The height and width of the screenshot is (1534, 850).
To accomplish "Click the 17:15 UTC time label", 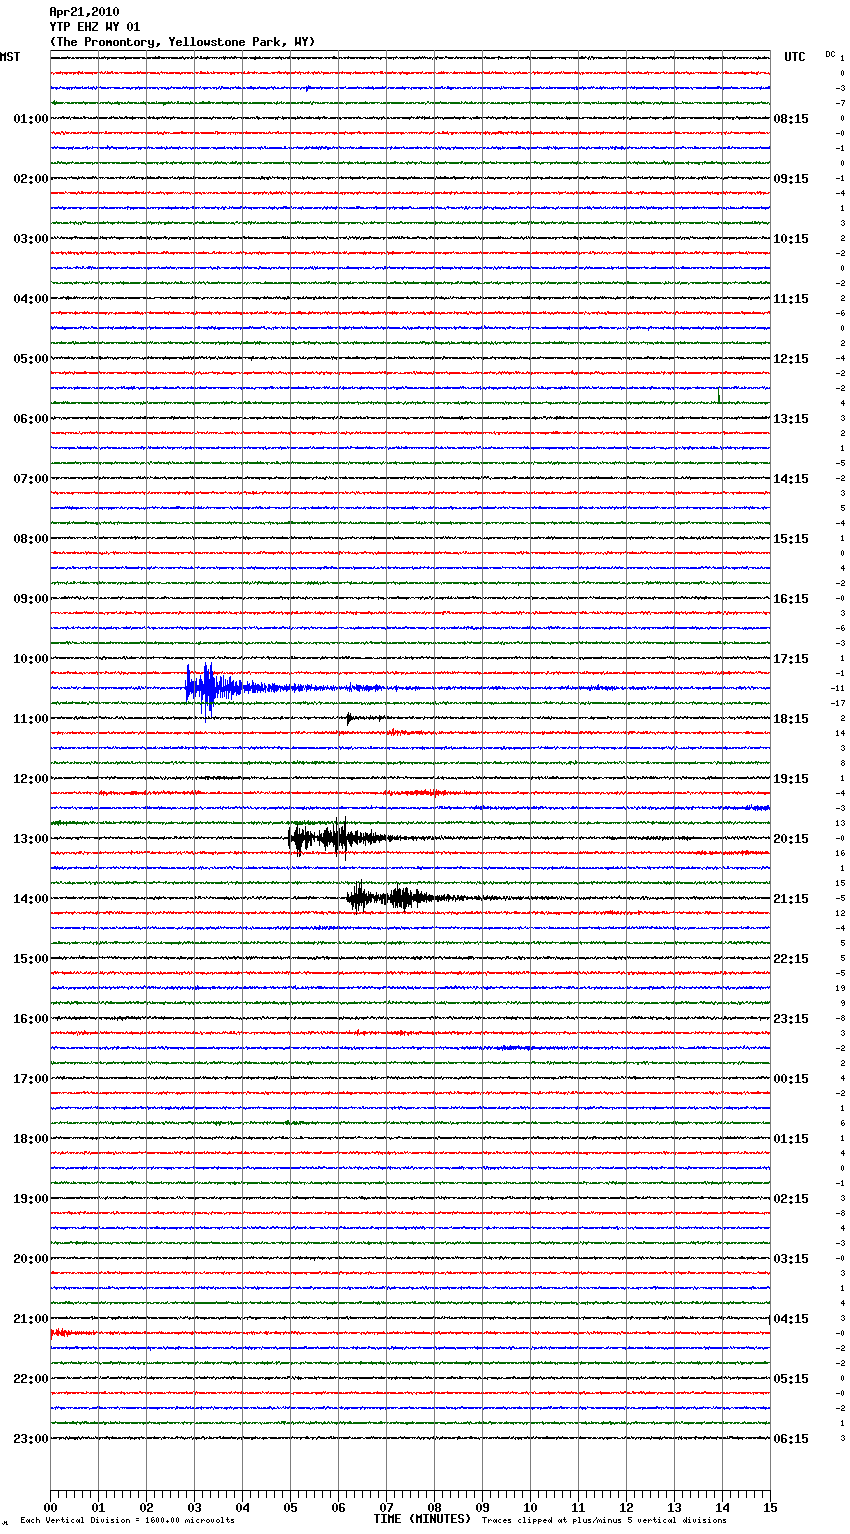I will click(x=791, y=659).
